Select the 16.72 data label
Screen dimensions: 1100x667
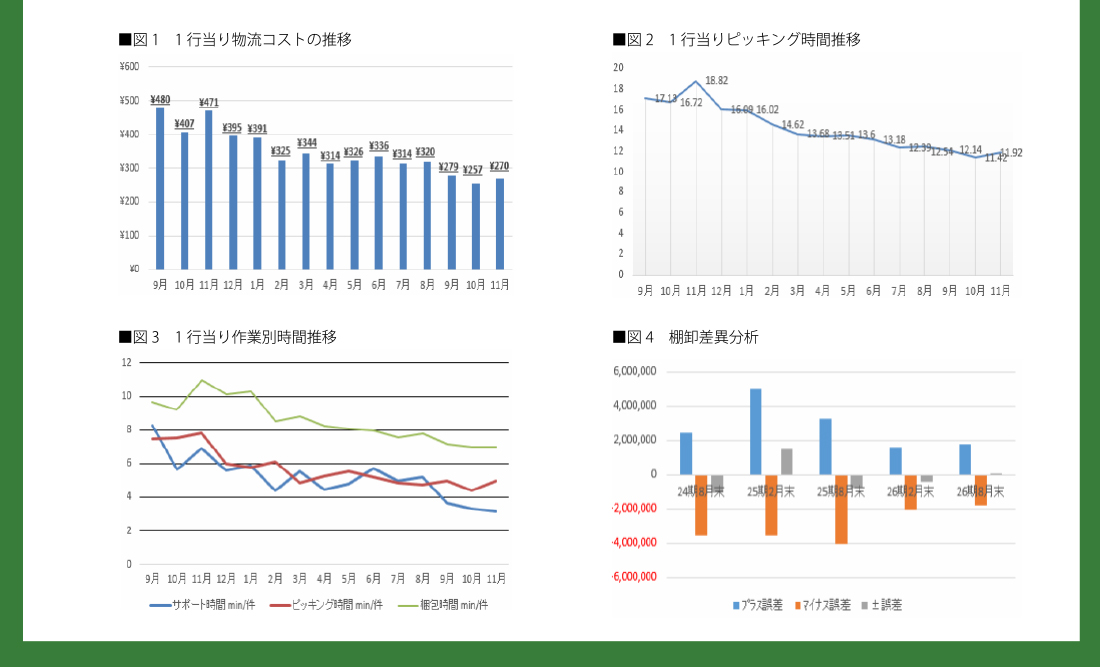pos(691,102)
